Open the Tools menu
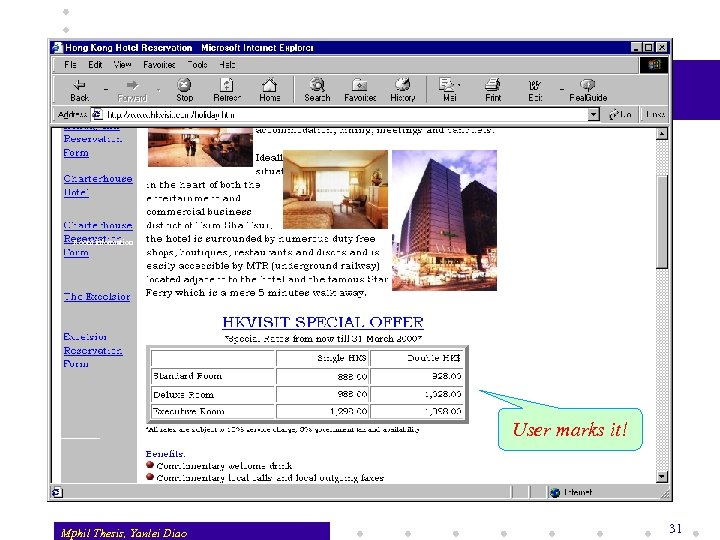The height and width of the screenshot is (540, 720). 197,65
